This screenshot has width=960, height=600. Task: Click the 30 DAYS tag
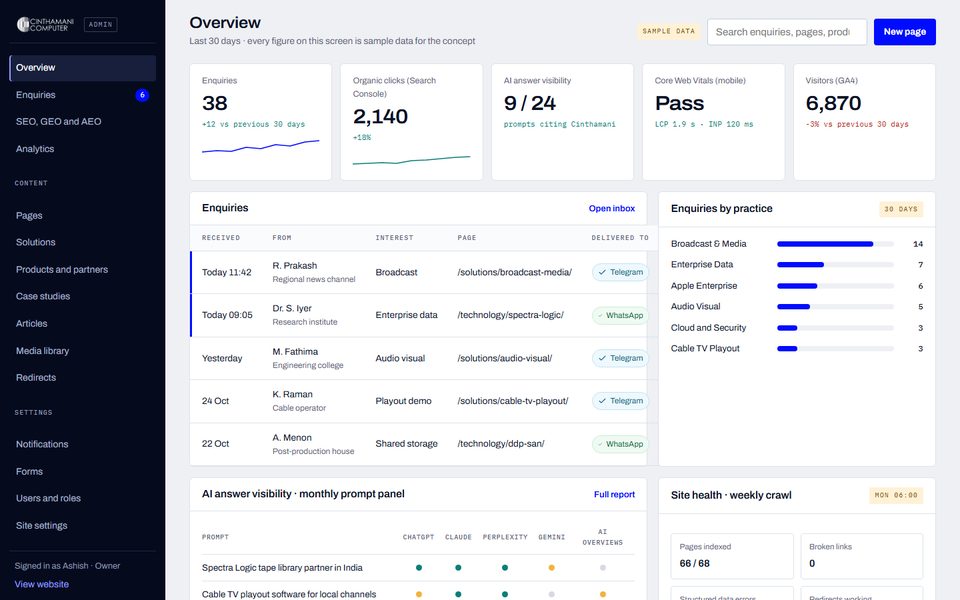pos(901,209)
